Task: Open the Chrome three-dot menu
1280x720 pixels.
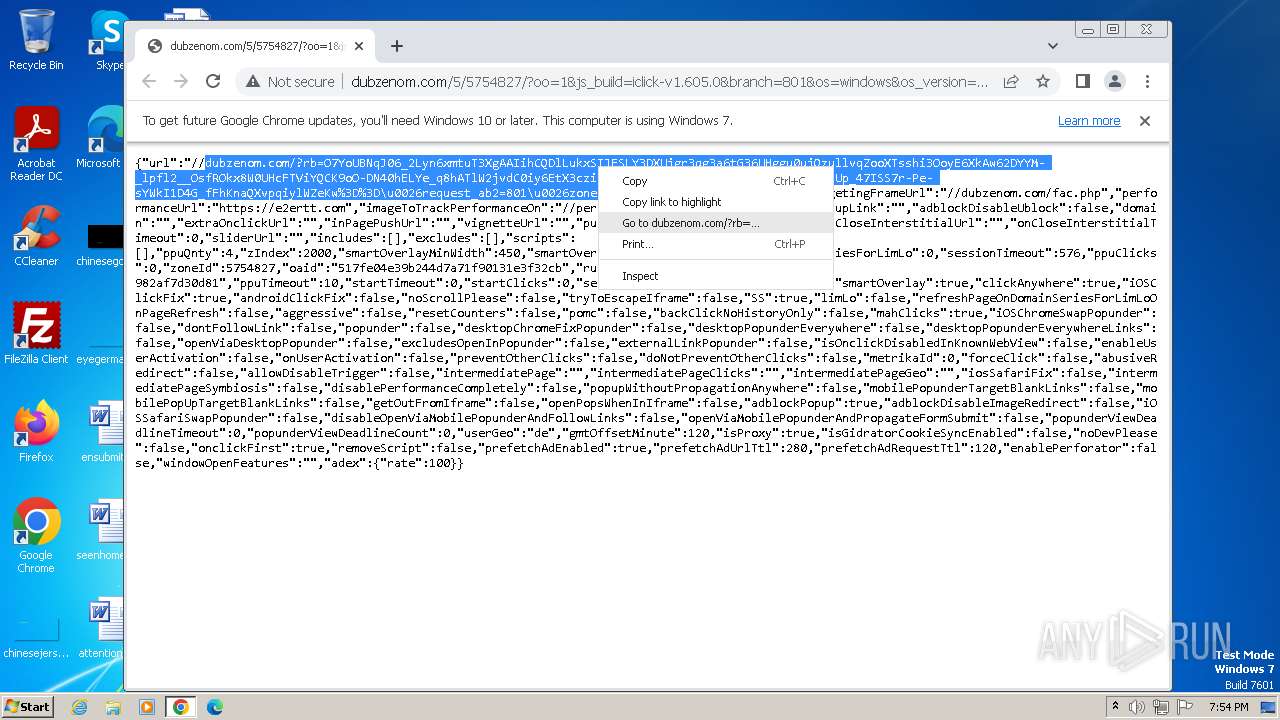Action: click(x=1147, y=81)
